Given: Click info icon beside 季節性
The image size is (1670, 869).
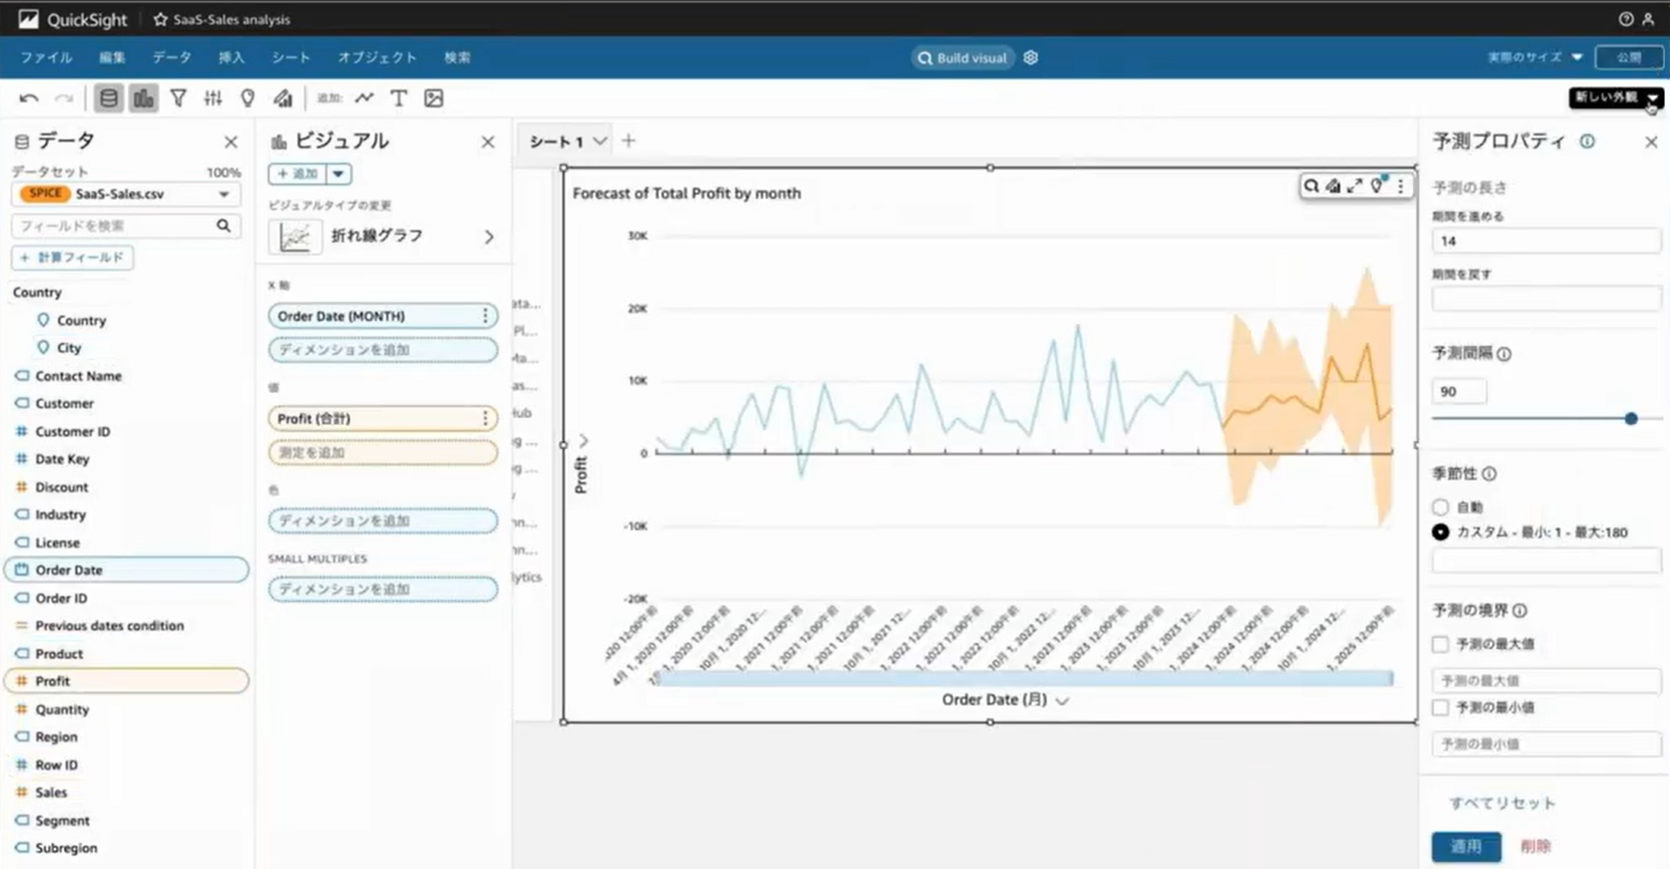Looking at the screenshot, I should pyautogui.click(x=1489, y=474).
